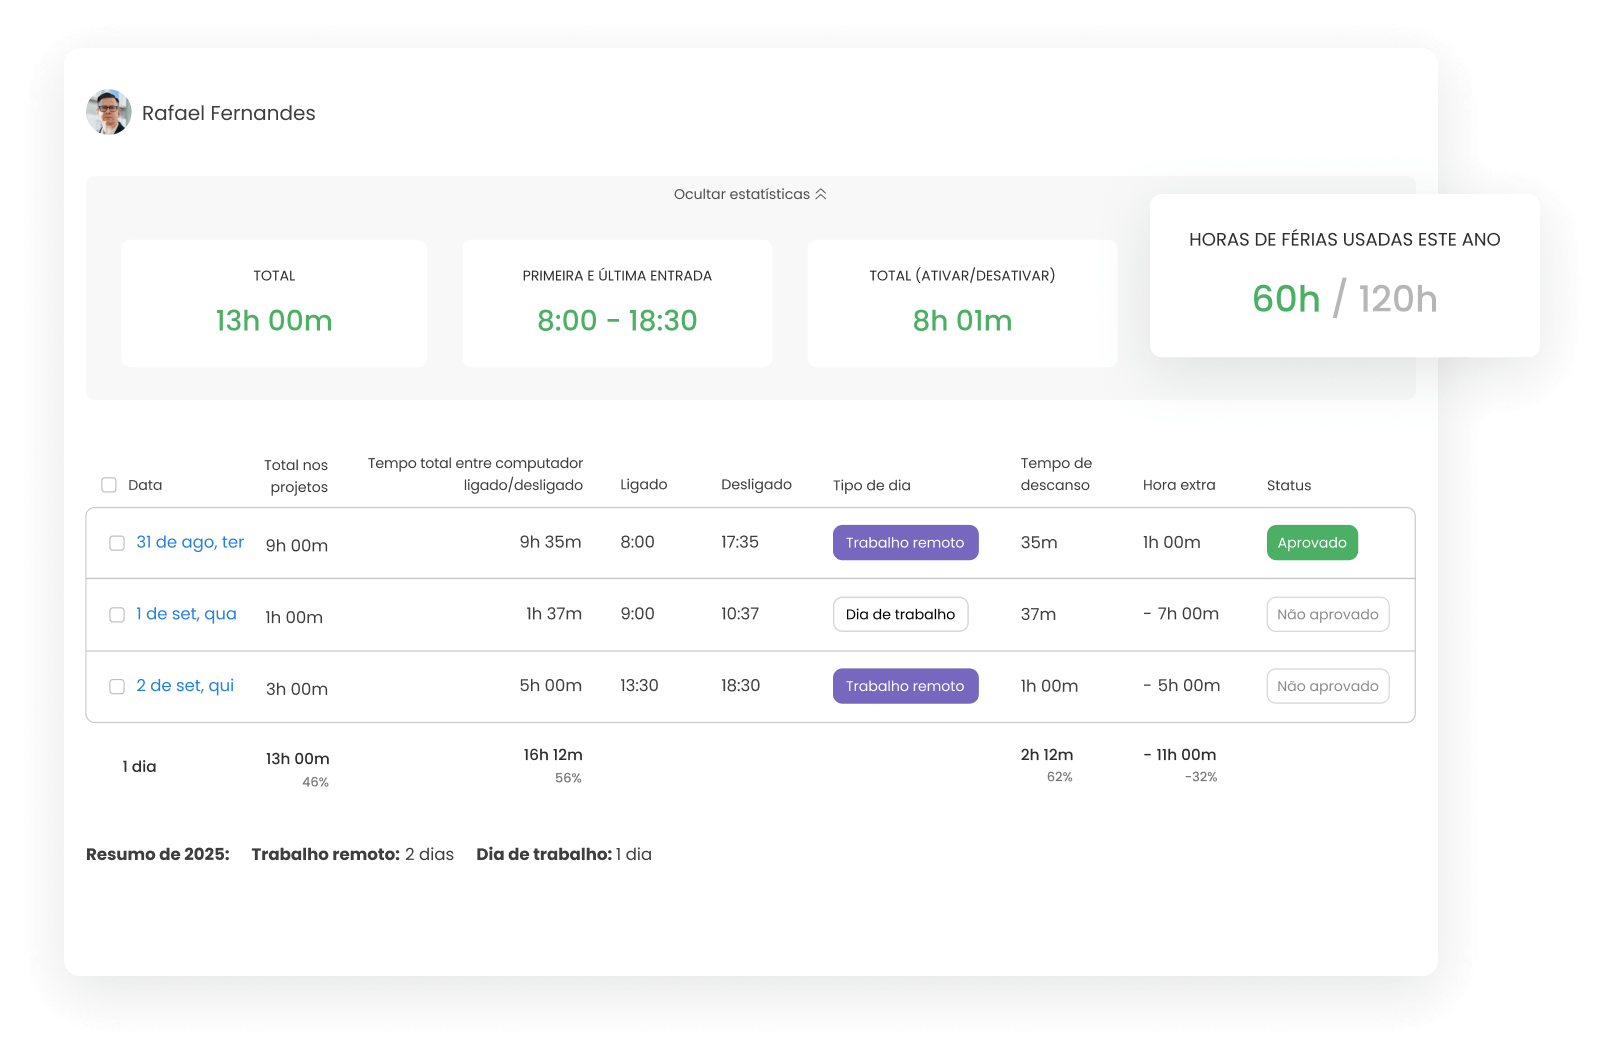
Task: Click the Ocultar estatísticas label
Action: click(741, 194)
